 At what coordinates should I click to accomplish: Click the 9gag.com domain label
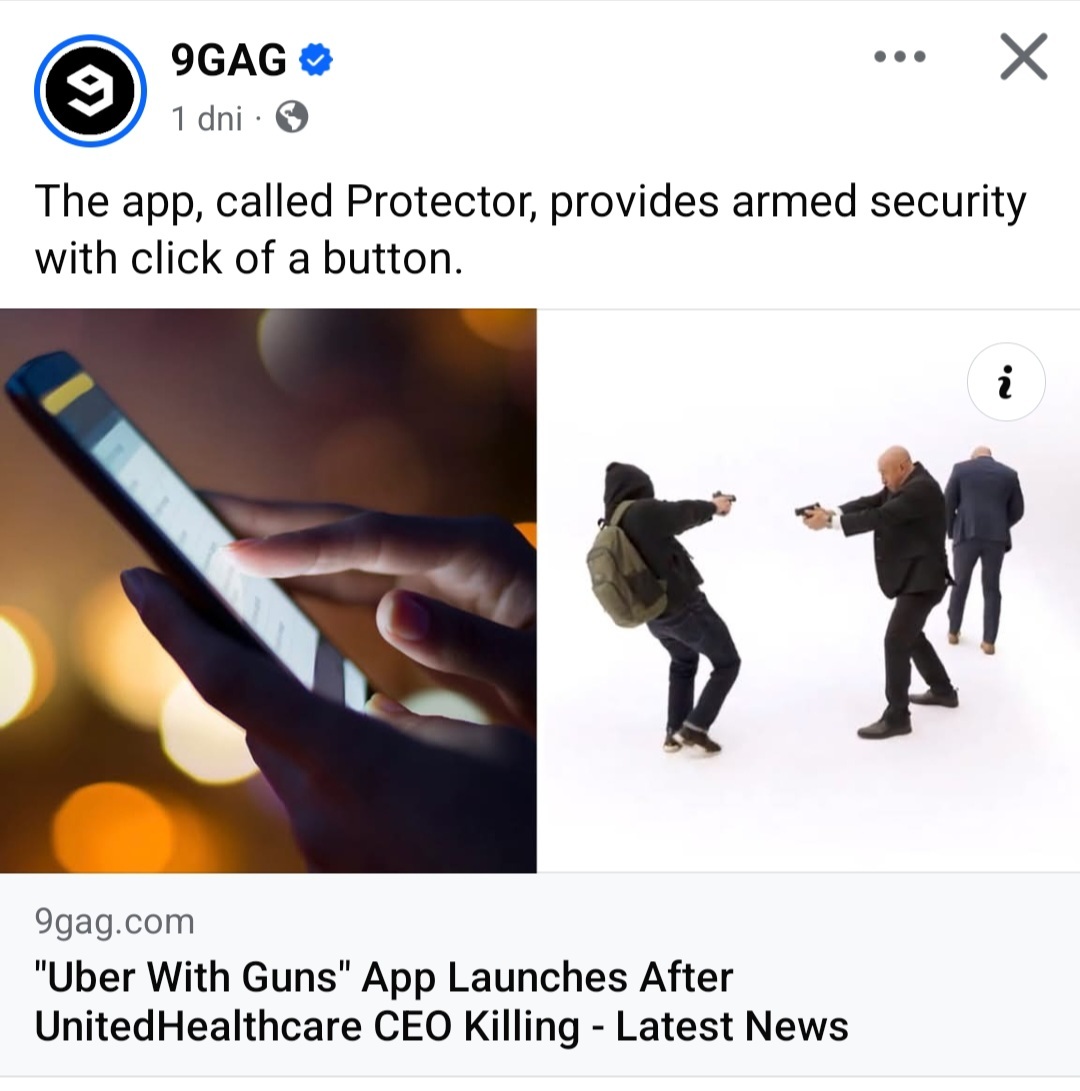click(115, 921)
